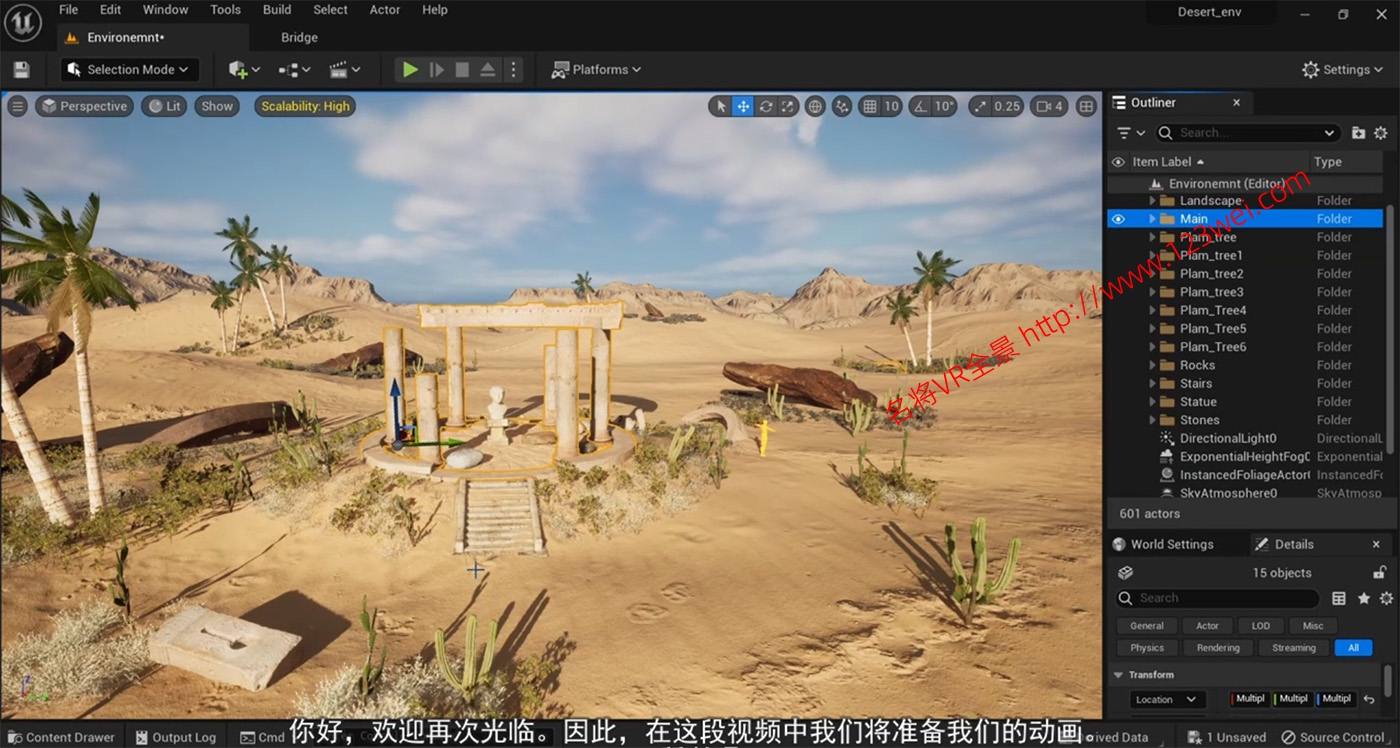Image resolution: width=1400 pixels, height=748 pixels.
Task: Open the Content Drawer
Action: (x=62, y=736)
